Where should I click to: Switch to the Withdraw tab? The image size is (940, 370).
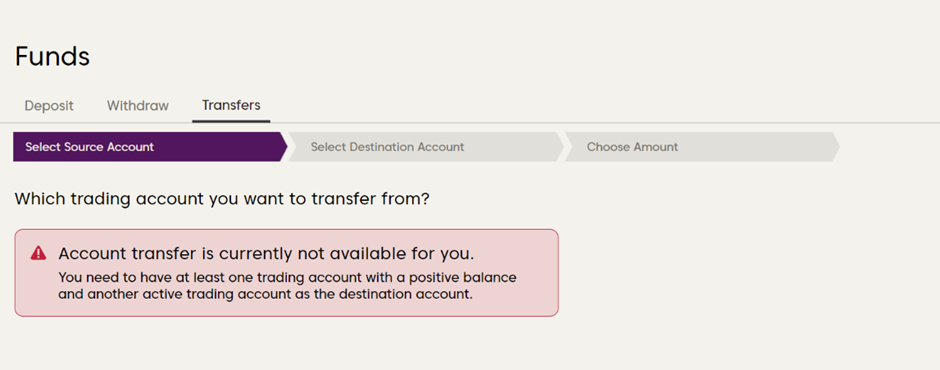coord(138,106)
